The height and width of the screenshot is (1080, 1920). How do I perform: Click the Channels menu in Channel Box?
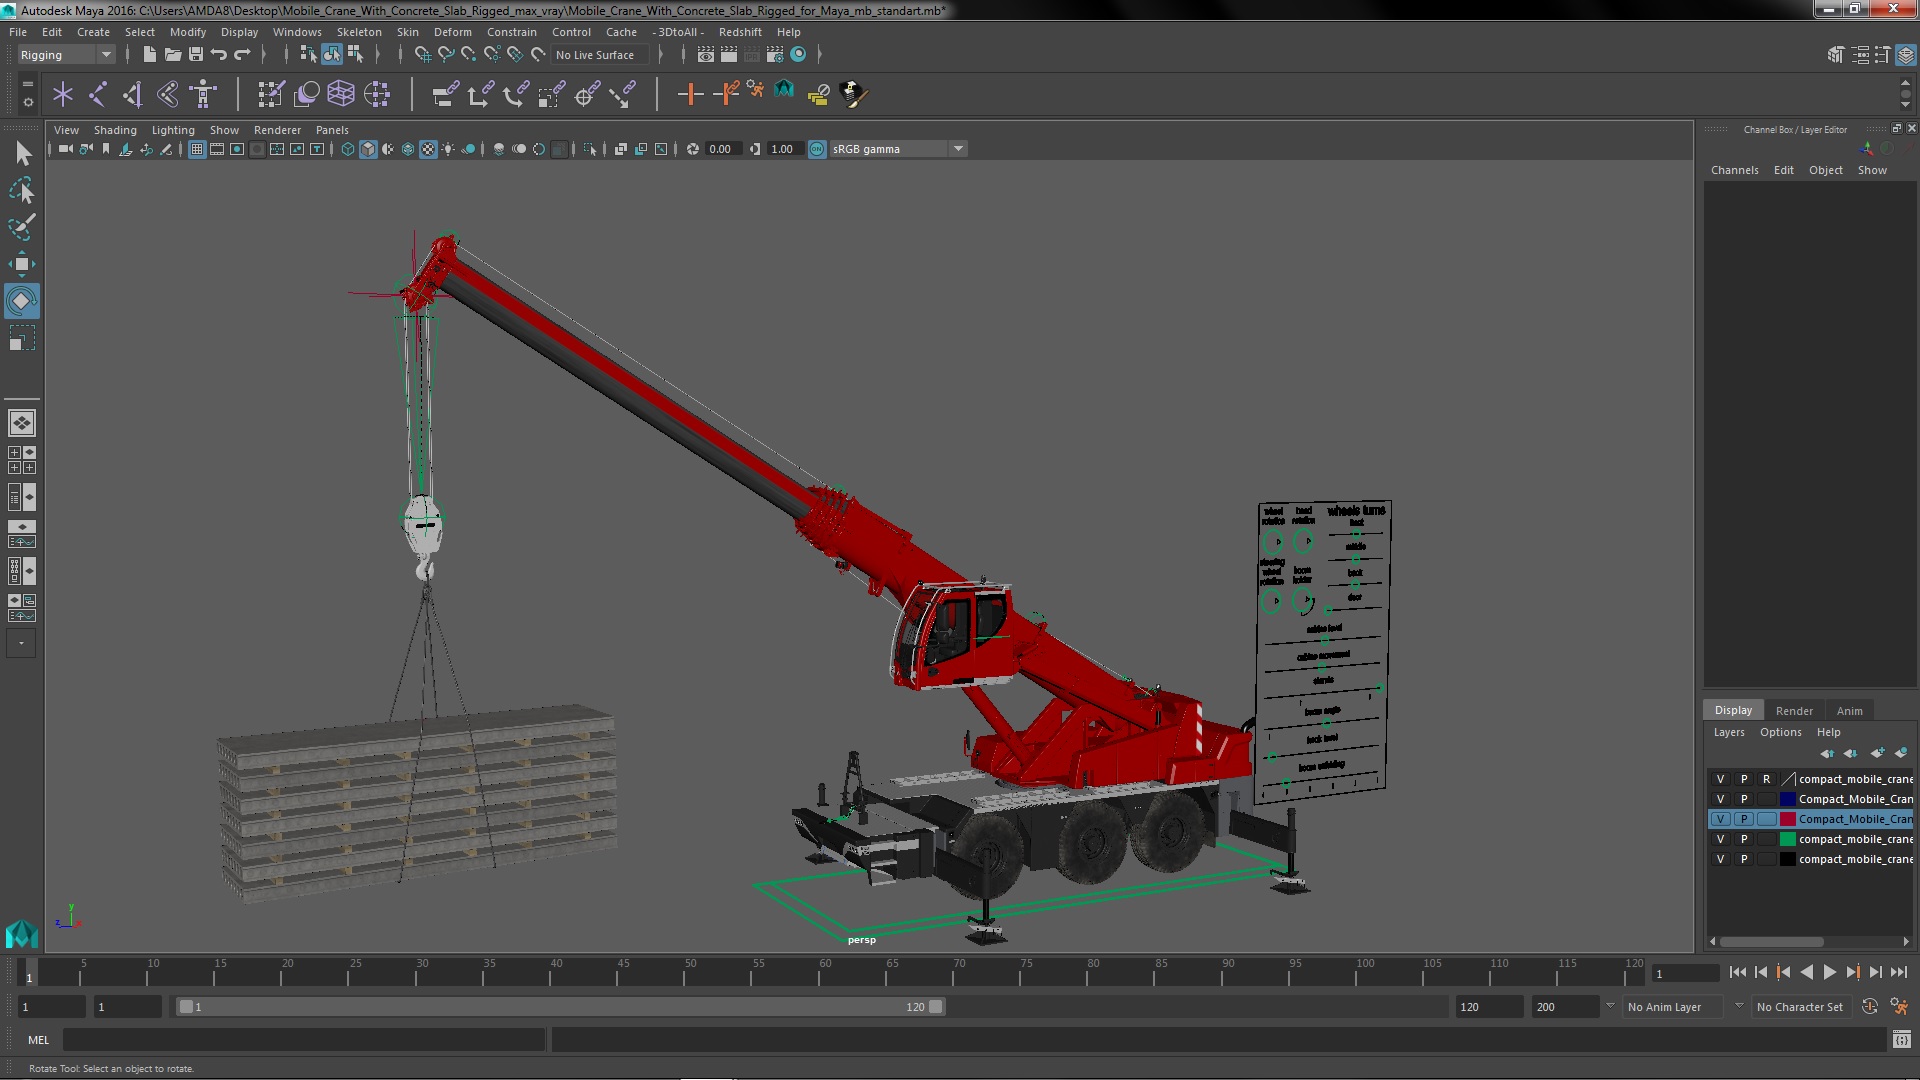pos(1734,170)
